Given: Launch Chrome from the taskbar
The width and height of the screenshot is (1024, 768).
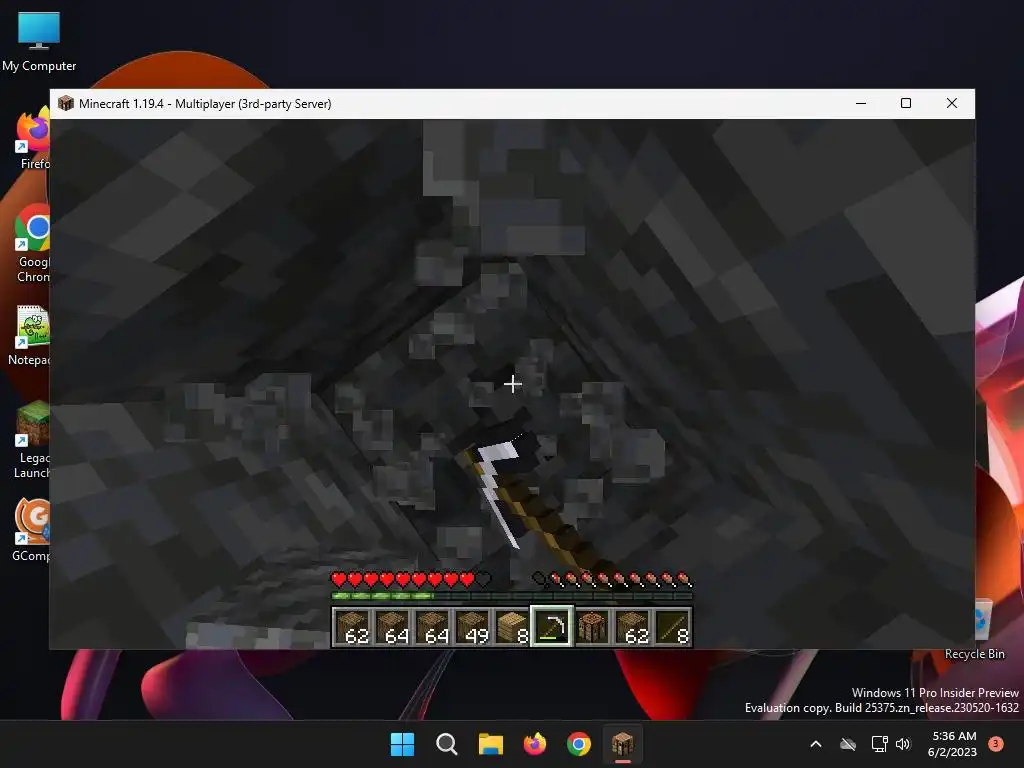Looking at the screenshot, I should 579,744.
